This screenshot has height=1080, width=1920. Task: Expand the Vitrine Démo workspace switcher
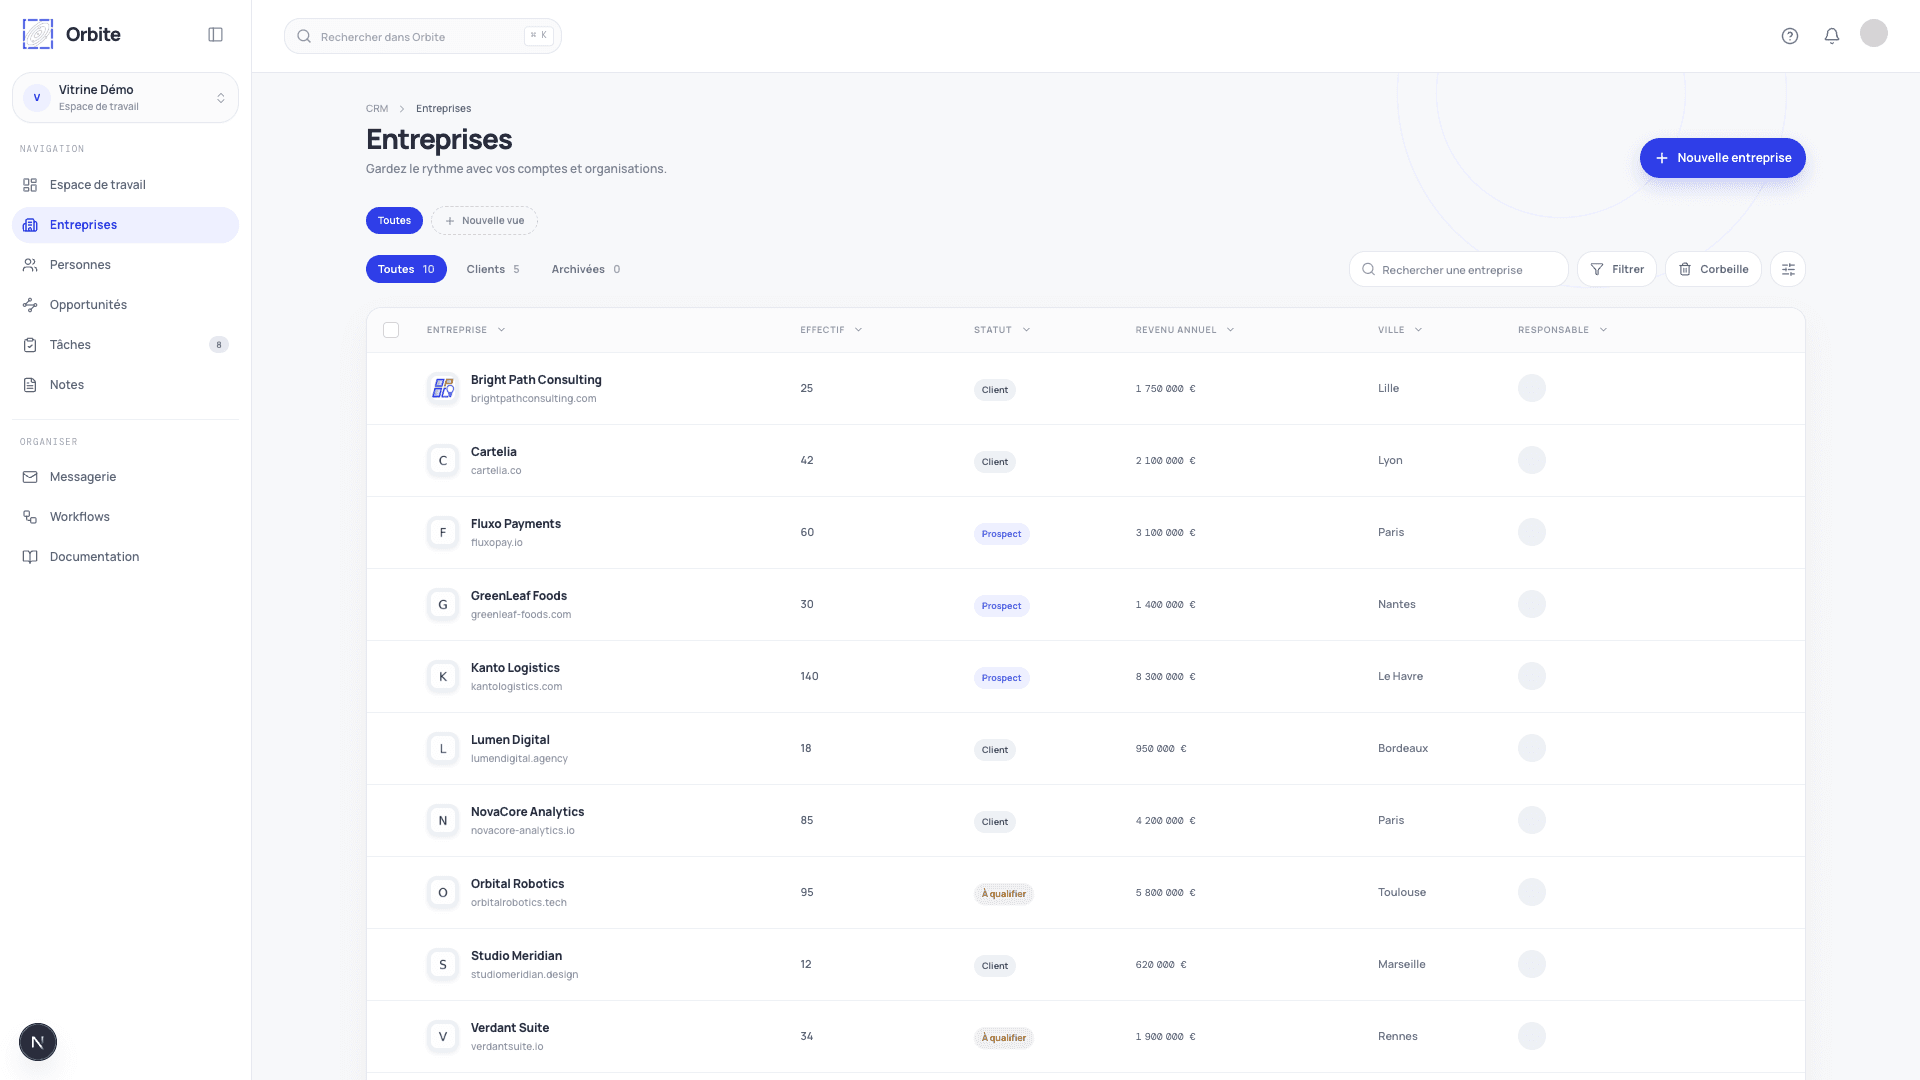125,97
